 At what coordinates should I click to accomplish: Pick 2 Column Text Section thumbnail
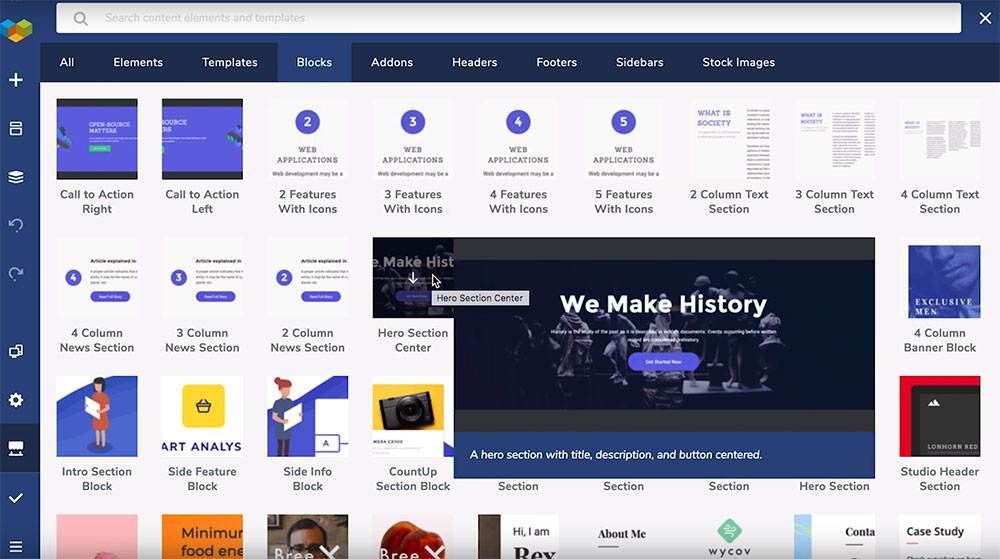tap(729, 139)
